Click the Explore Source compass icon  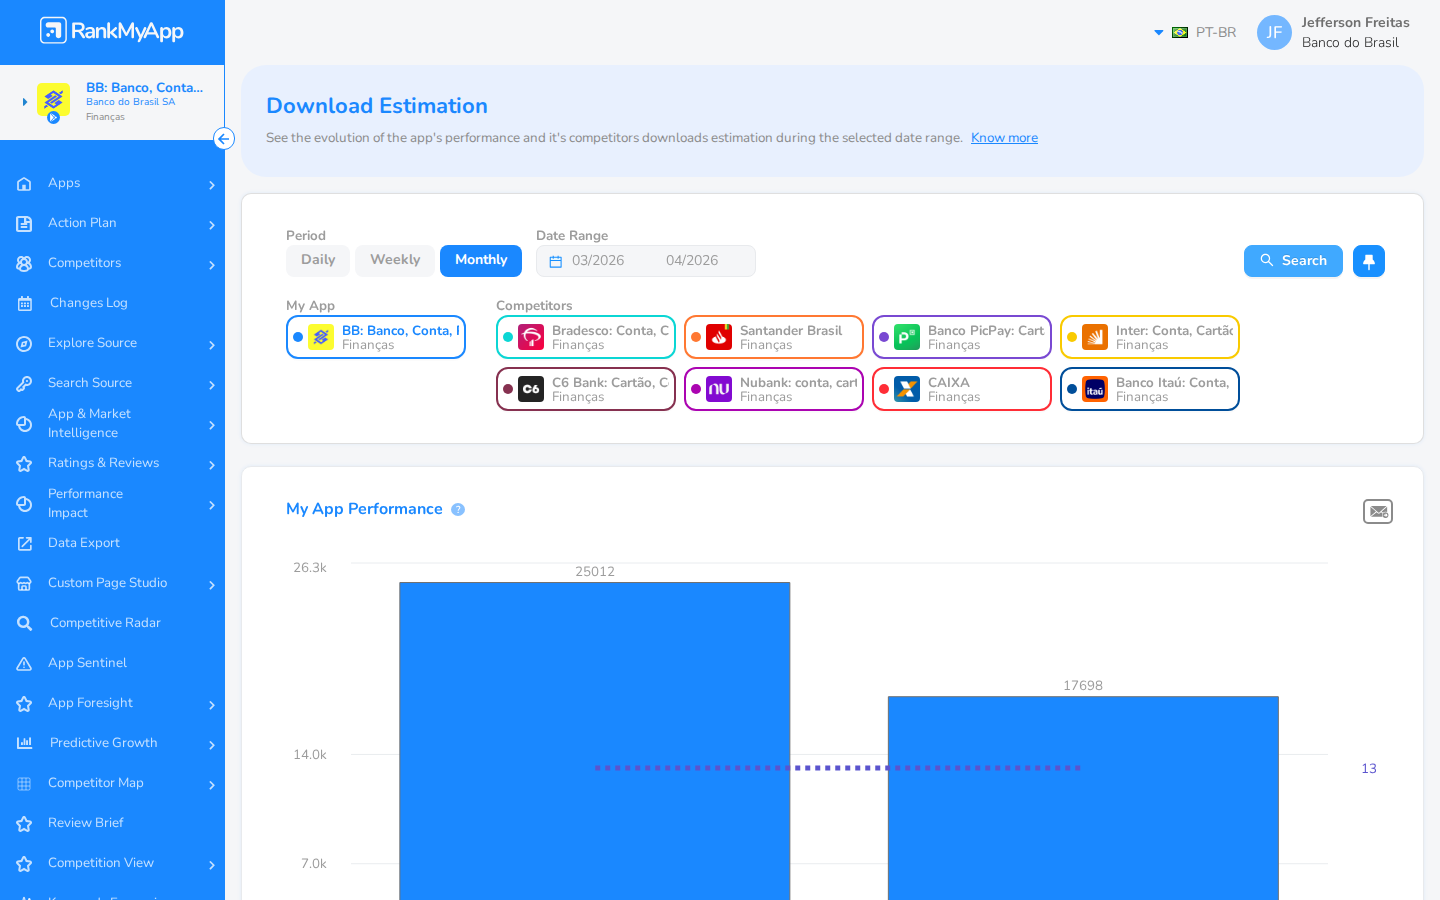click(x=24, y=344)
